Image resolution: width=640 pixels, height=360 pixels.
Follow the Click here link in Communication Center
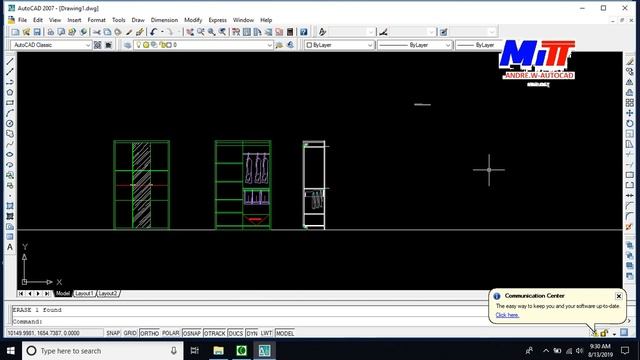(507, 315)
